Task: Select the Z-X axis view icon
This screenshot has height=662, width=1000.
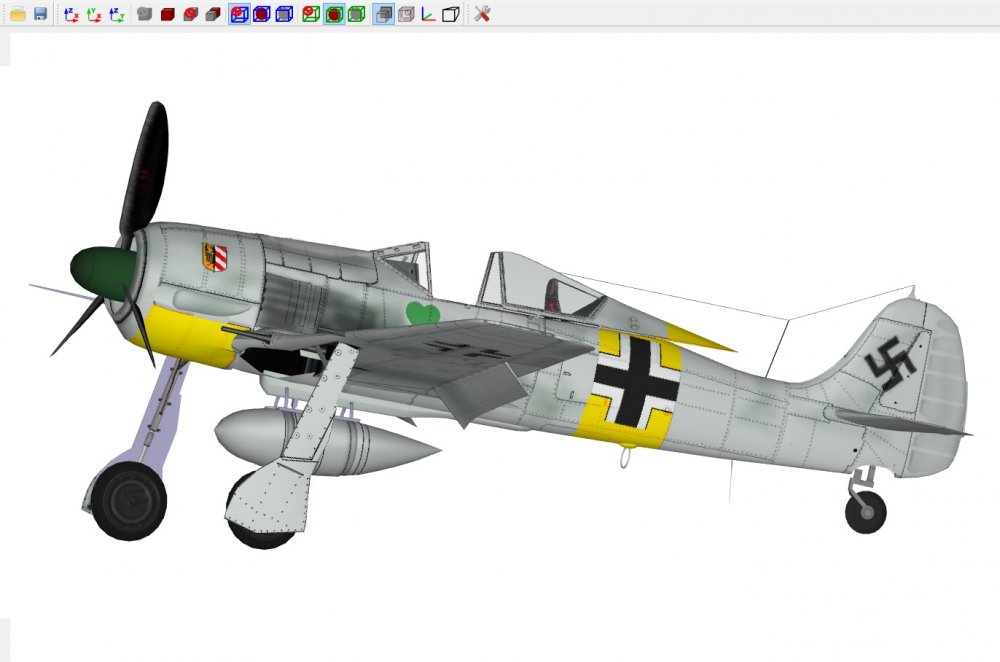Action: (71, 14)
